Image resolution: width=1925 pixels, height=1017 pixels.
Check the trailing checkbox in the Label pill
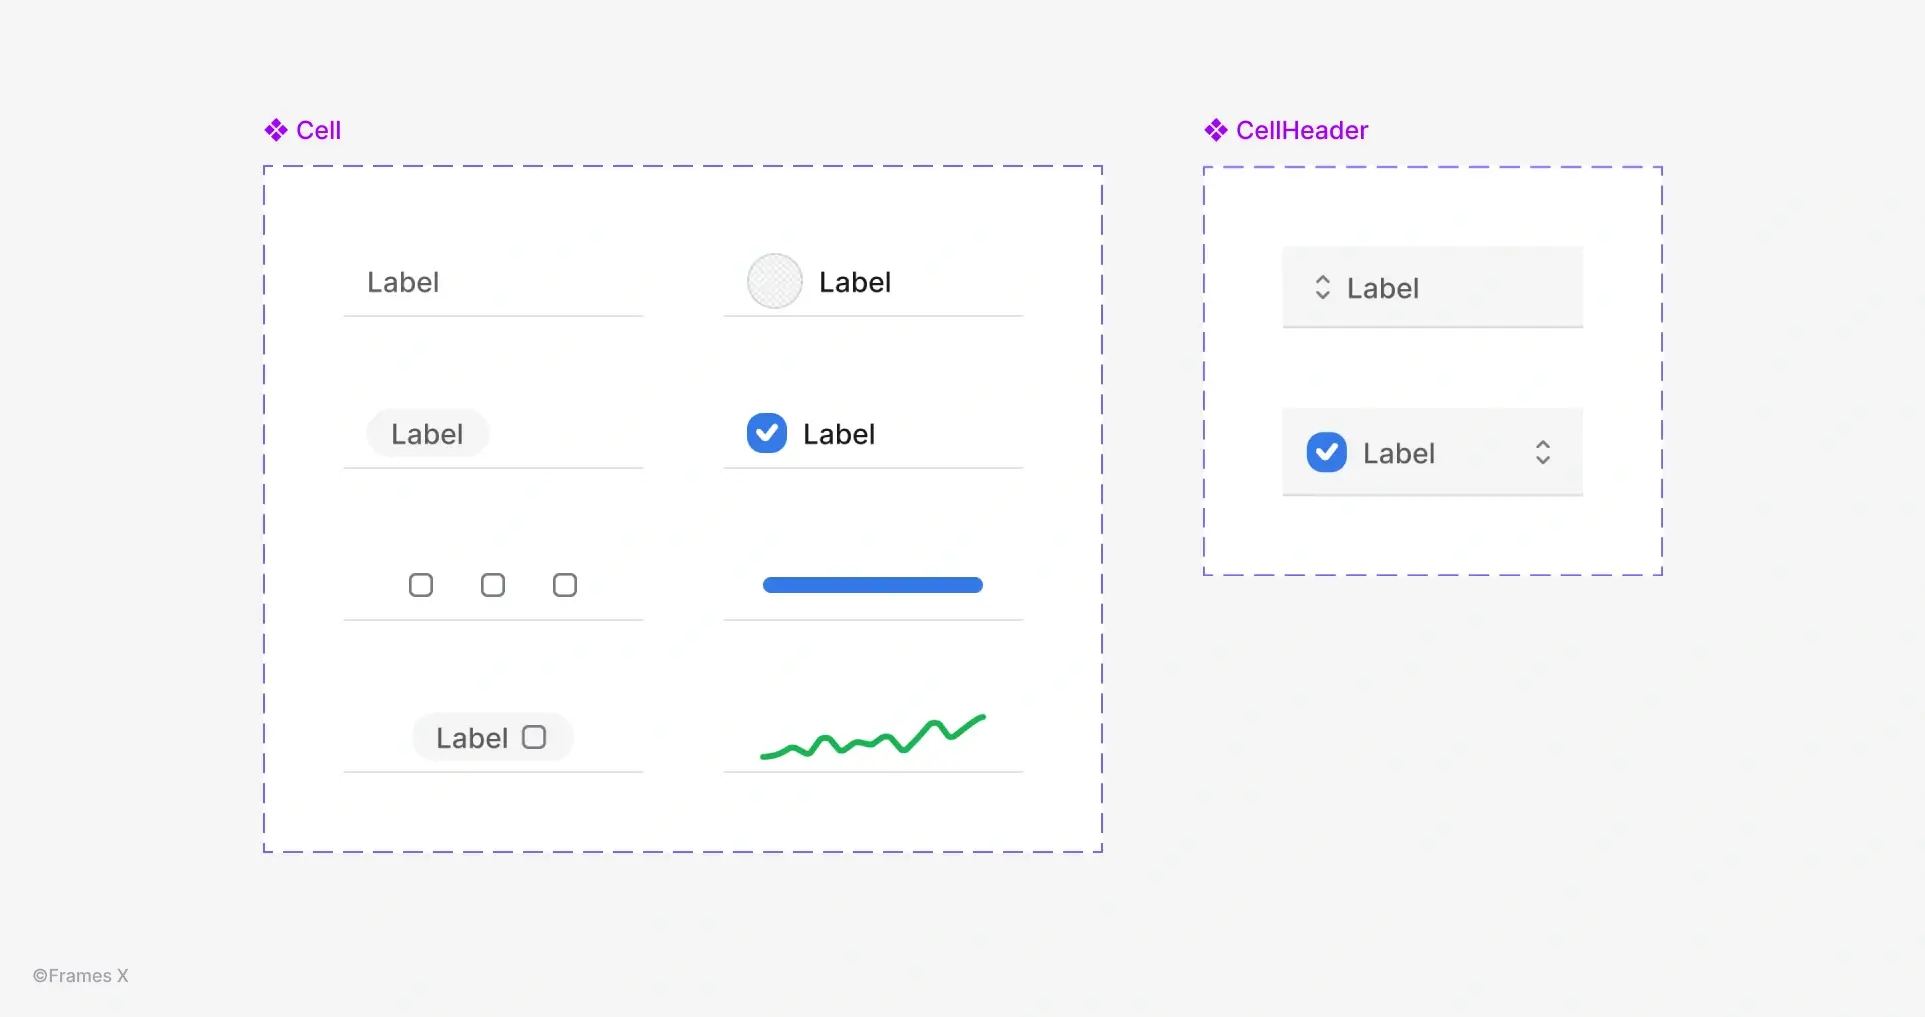[x=533, y=736]
